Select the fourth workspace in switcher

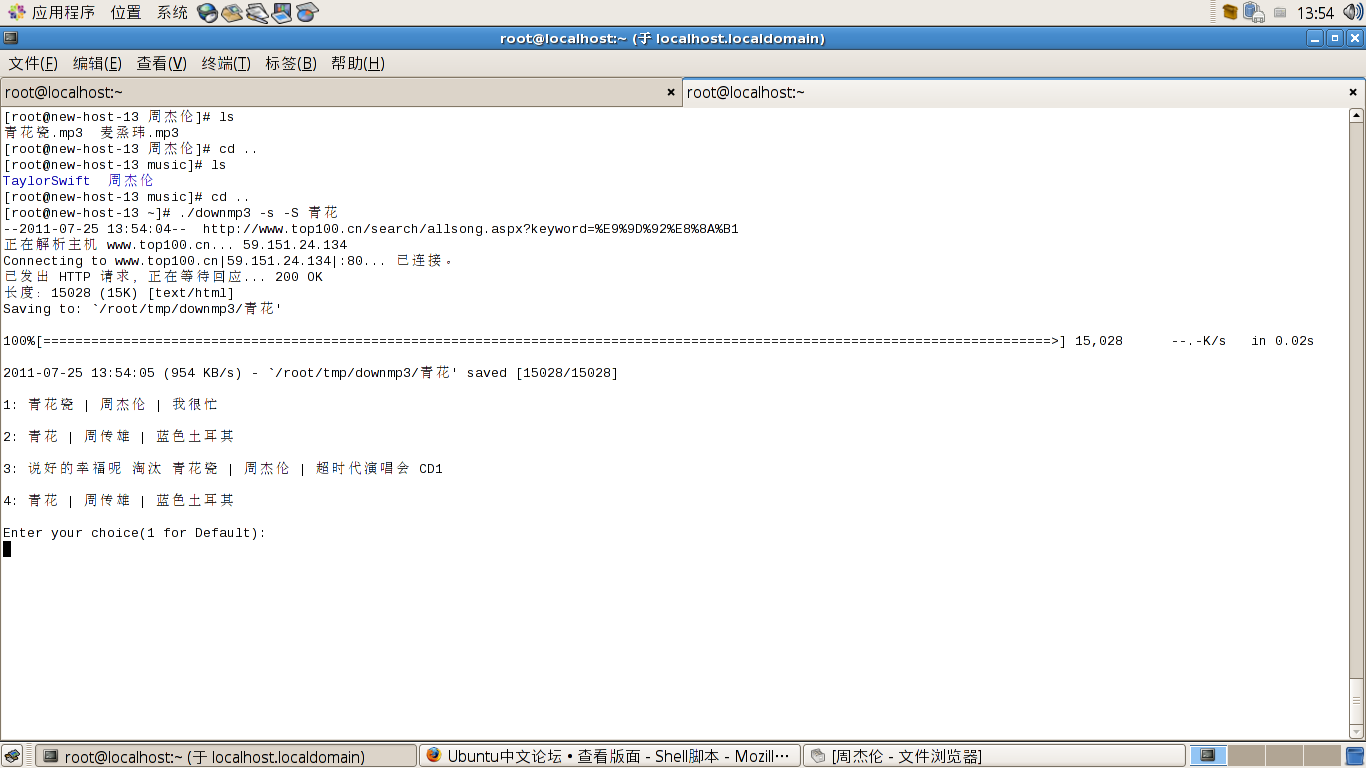coord(1321,756)
